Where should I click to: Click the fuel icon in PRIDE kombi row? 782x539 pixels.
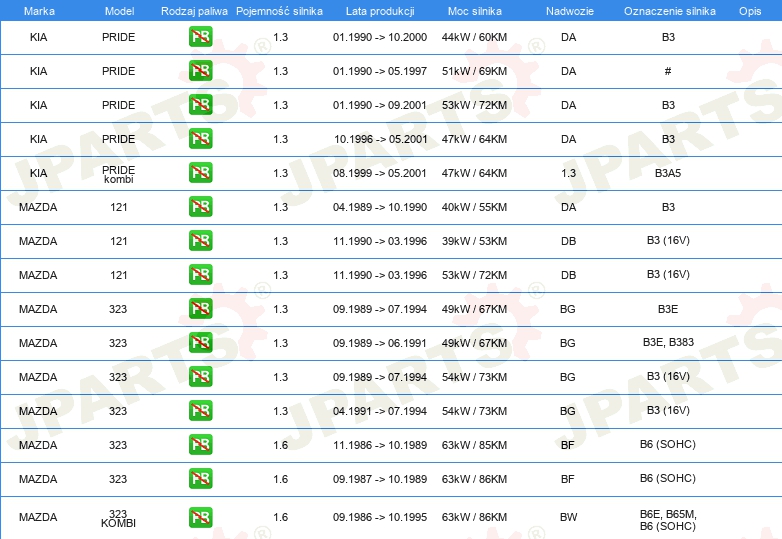(200, 173)
